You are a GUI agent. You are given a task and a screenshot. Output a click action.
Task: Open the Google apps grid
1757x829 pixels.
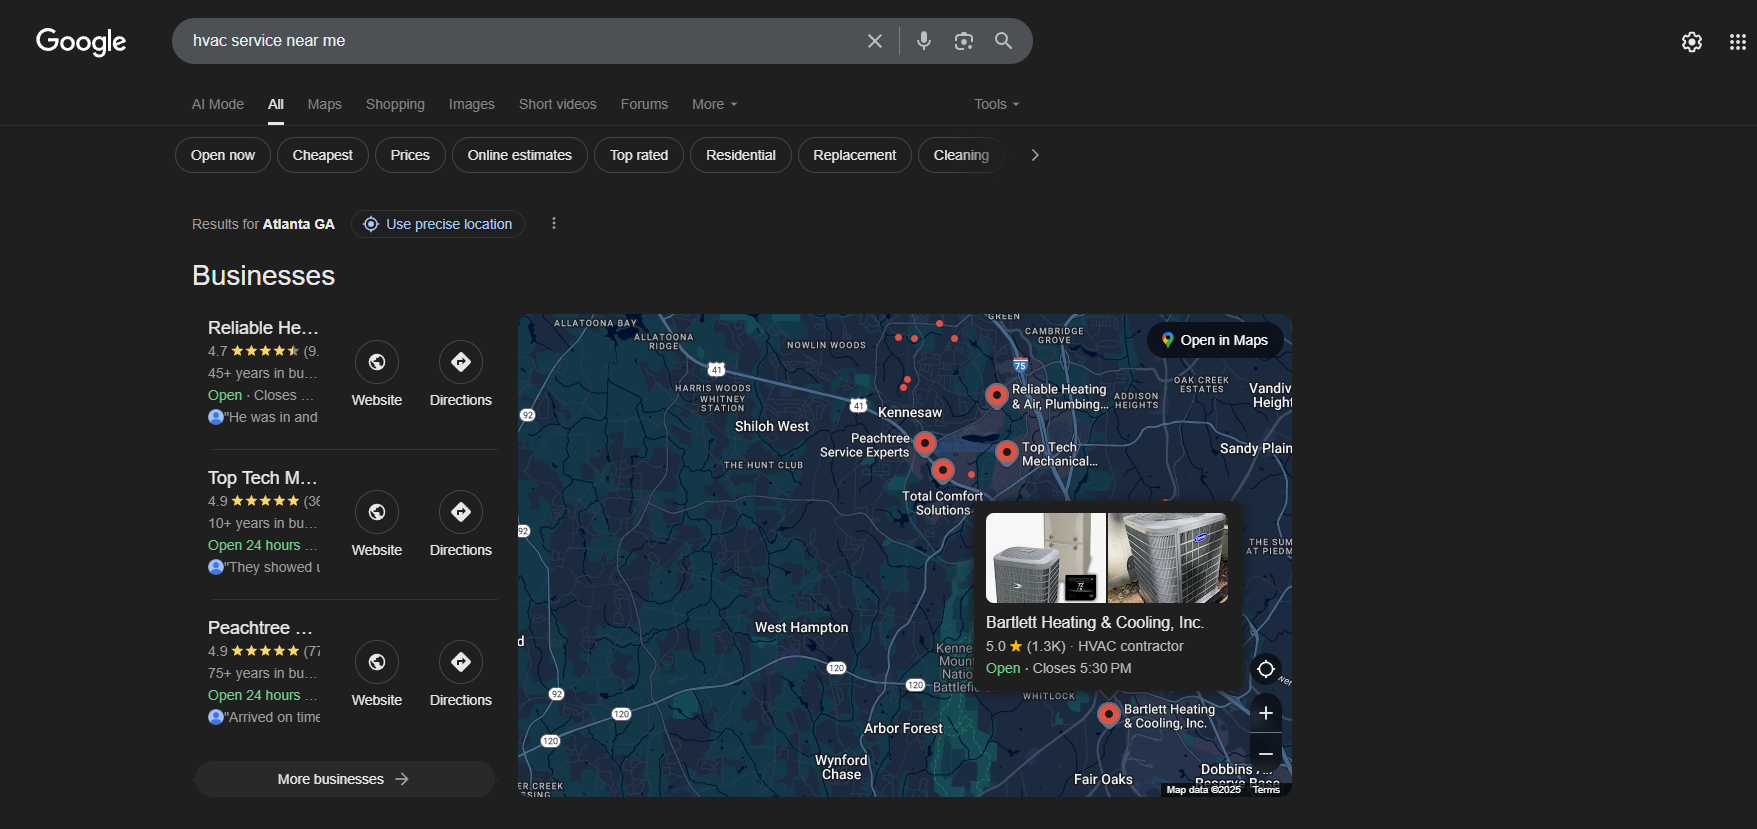[1738, 42]
